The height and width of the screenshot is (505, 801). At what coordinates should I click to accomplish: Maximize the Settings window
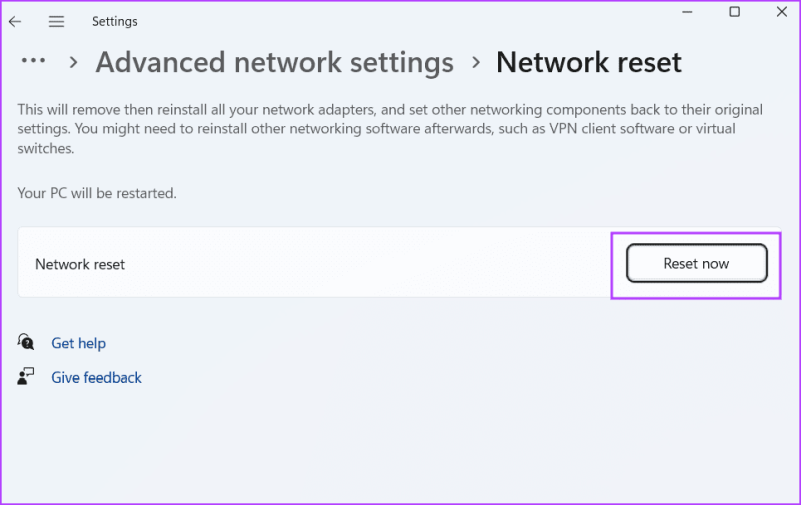734,12
